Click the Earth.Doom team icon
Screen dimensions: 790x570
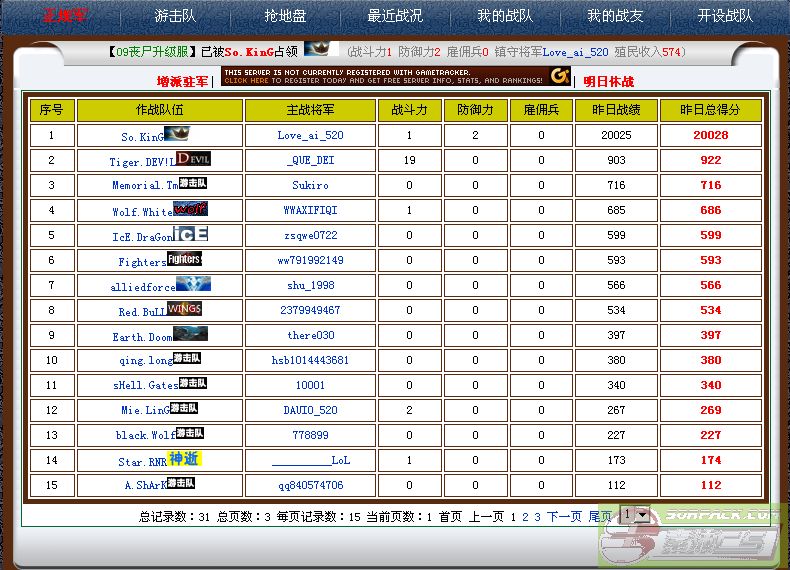(190, 334)
